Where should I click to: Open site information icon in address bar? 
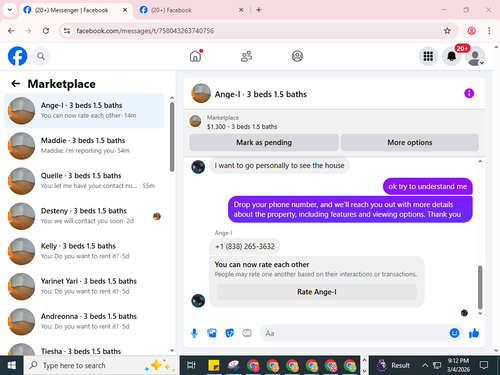click(x=67, y=31)
